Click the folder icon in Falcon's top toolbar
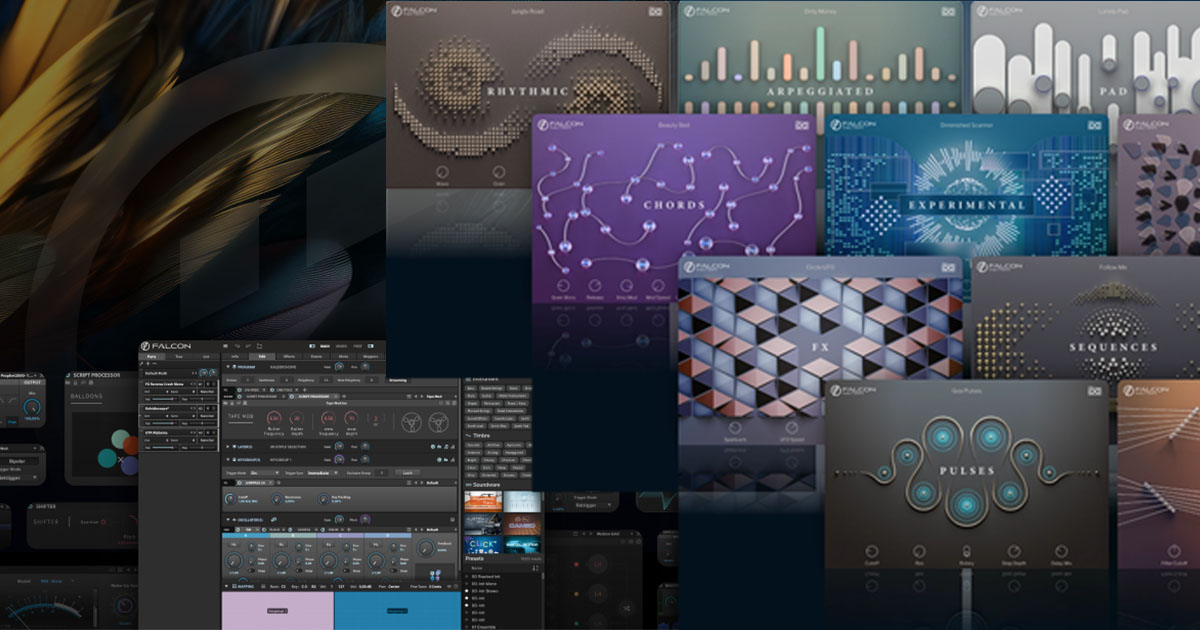 (x=259, y=346)
